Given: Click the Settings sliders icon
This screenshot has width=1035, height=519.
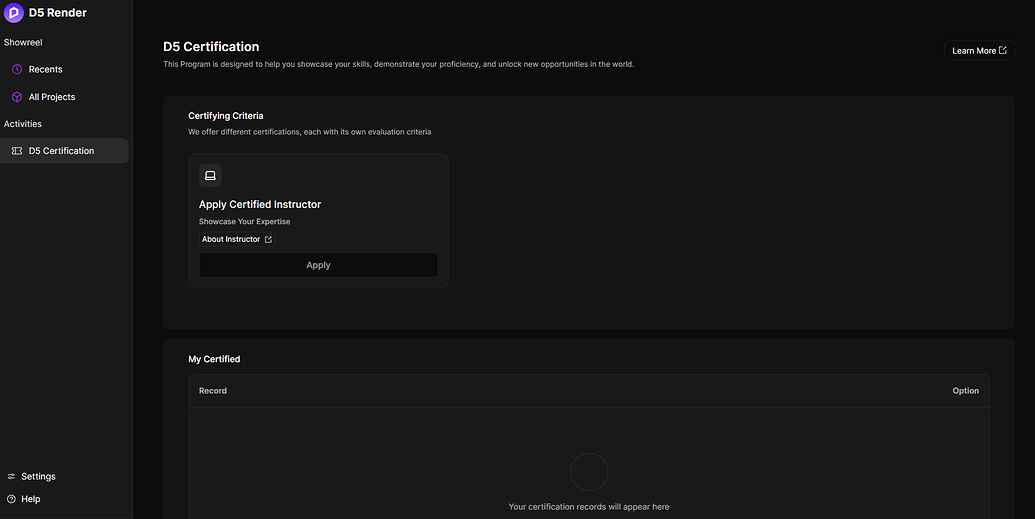Looking at the screenshot, I should click(x=11, y=477).
